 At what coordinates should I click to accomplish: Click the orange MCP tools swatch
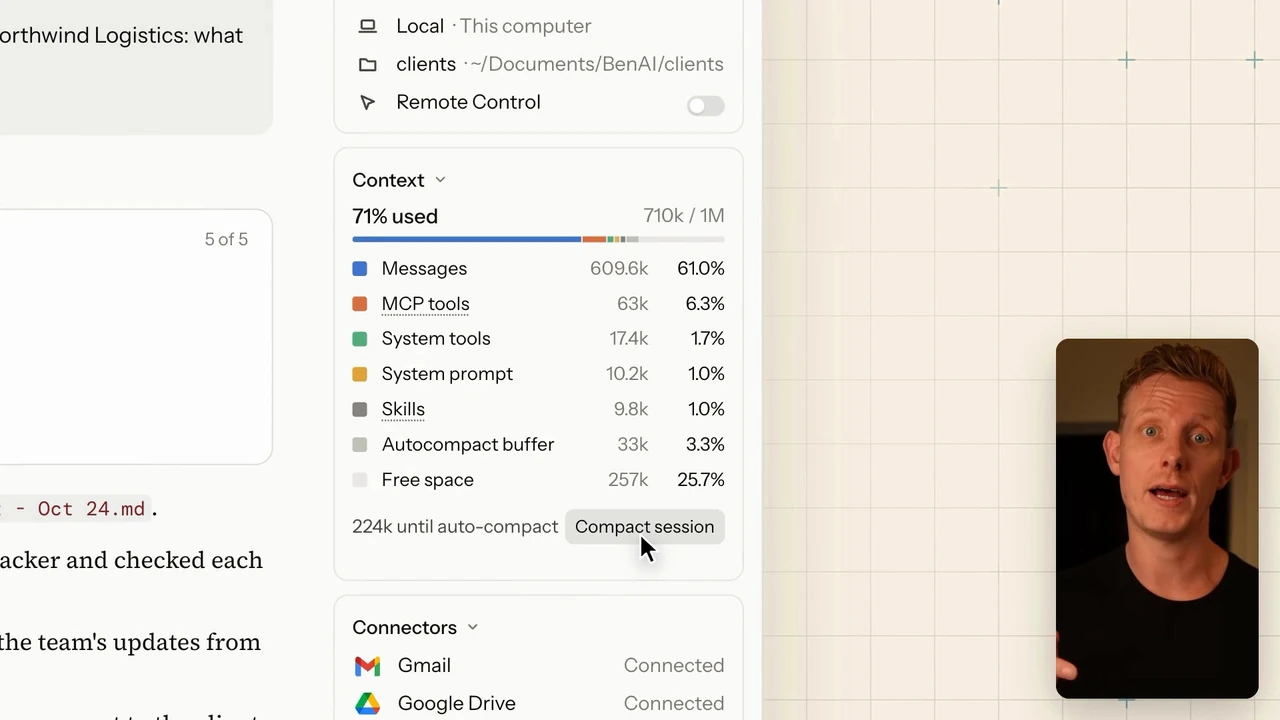[360, 304]
